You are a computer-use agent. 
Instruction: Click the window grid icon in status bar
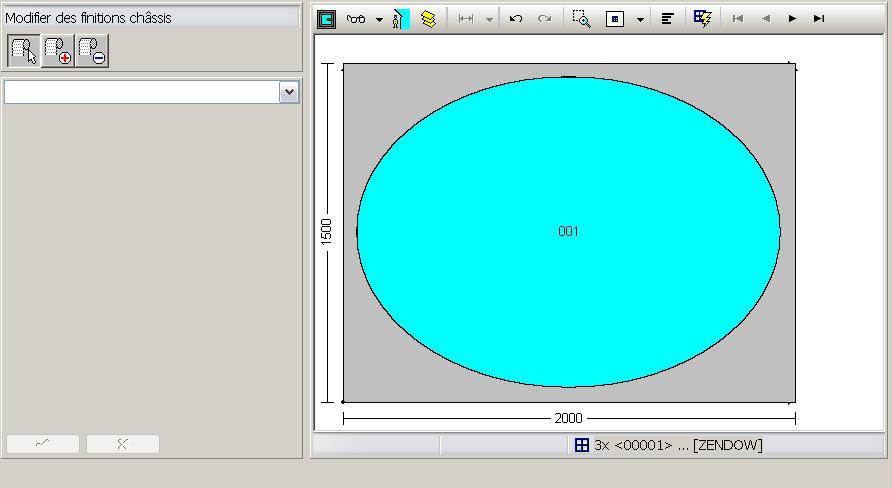pyautogui.click(x=581, y=445)
